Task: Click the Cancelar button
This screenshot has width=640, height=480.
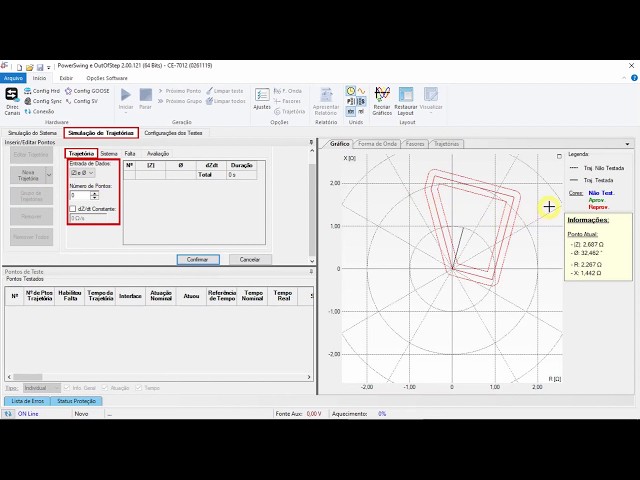Action: tap(250, 260)
